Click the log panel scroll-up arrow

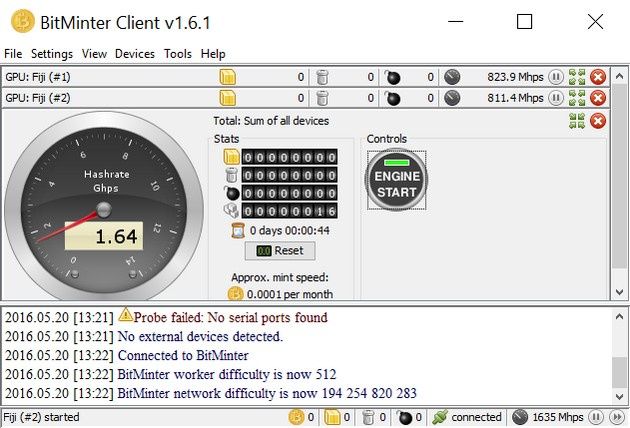(x=619, y=317)
